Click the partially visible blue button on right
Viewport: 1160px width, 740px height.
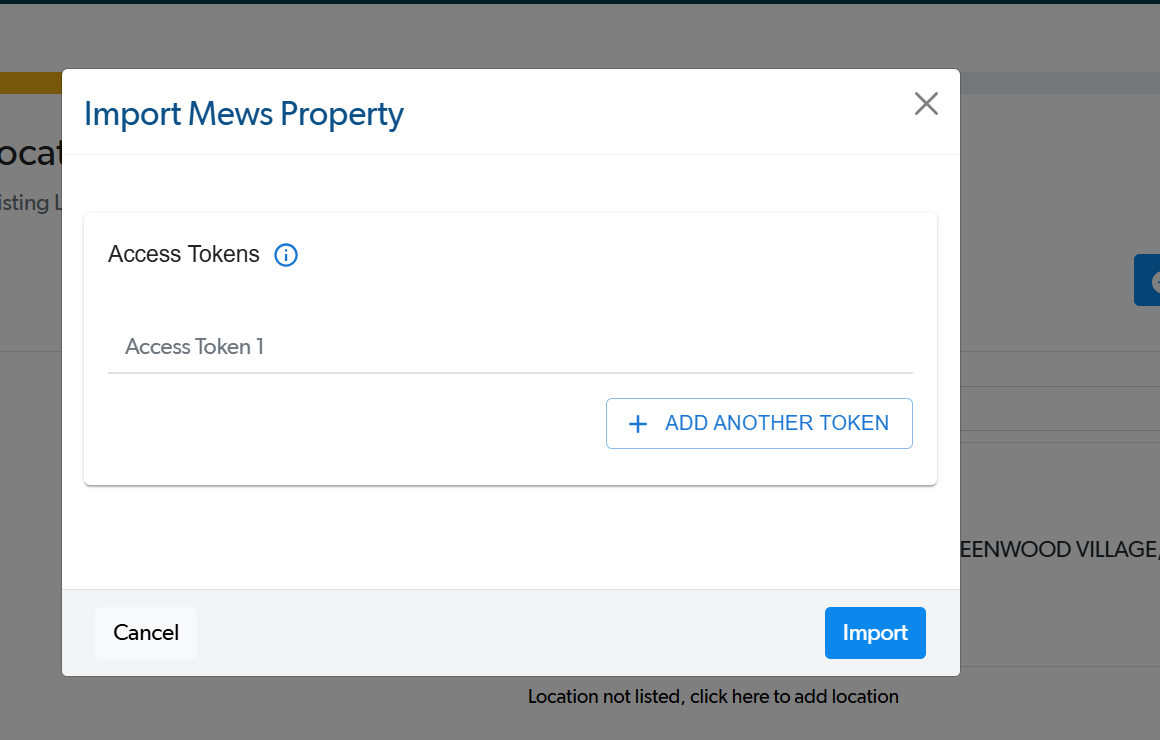click(1148, 280)
